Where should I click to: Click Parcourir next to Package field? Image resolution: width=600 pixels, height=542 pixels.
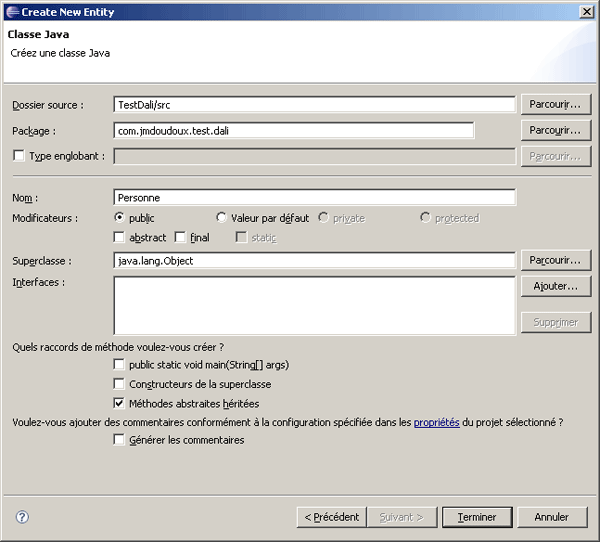coord(555,130)
